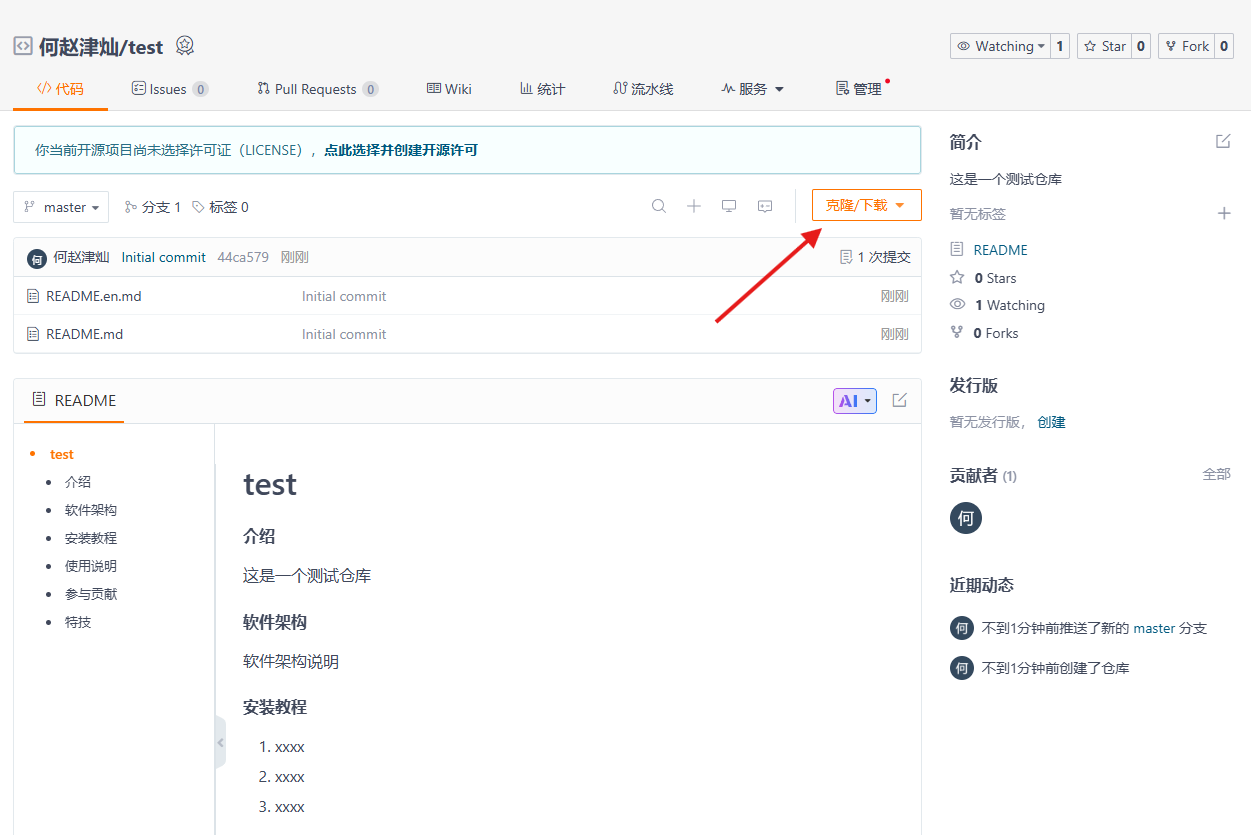Open the AI dropdown in the README header
The height and width of the screenshot is (835, 1251).
click(x=855, y=401)
